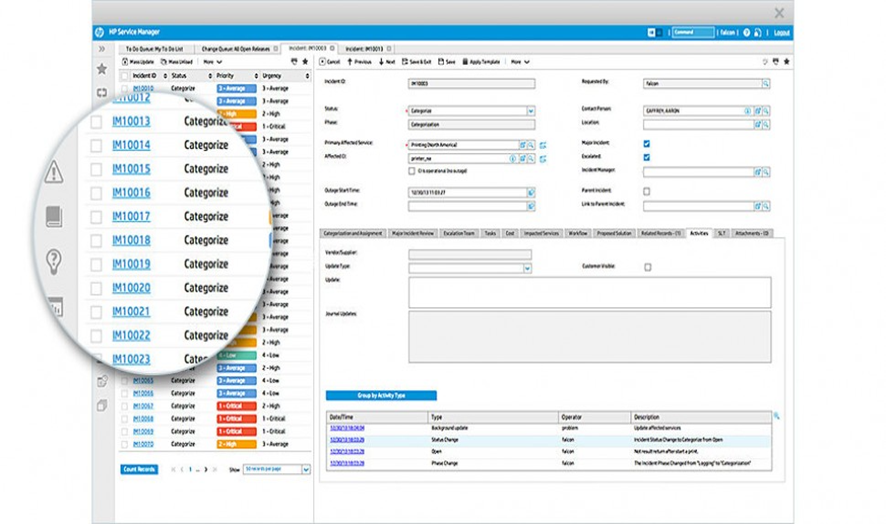Viewport: 886px width, 524px height.
Task: Check the Customer Visible checkbox
Action: coord(648,267)
